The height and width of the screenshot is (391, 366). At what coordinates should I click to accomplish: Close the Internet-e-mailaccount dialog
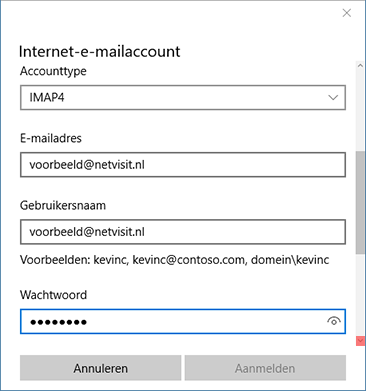point(347,13)
